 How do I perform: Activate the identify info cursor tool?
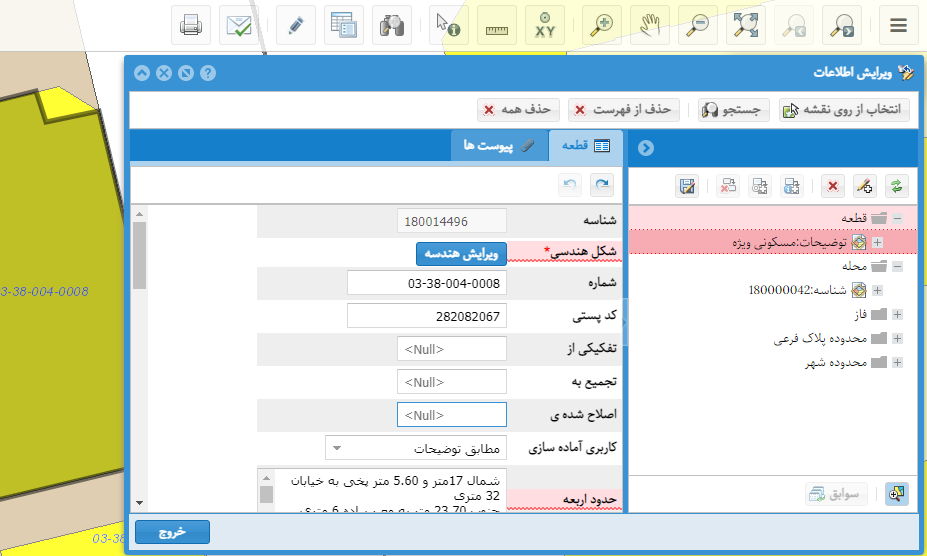click(449, 25)
